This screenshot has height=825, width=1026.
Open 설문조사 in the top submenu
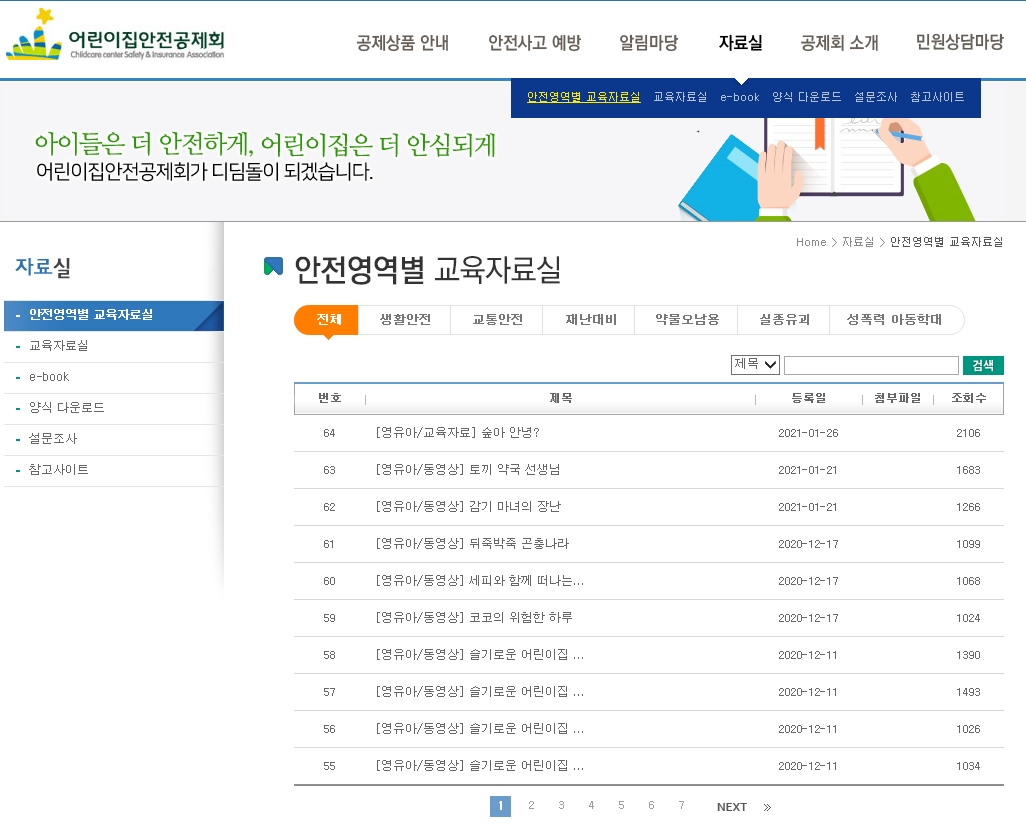pos(875,97)
